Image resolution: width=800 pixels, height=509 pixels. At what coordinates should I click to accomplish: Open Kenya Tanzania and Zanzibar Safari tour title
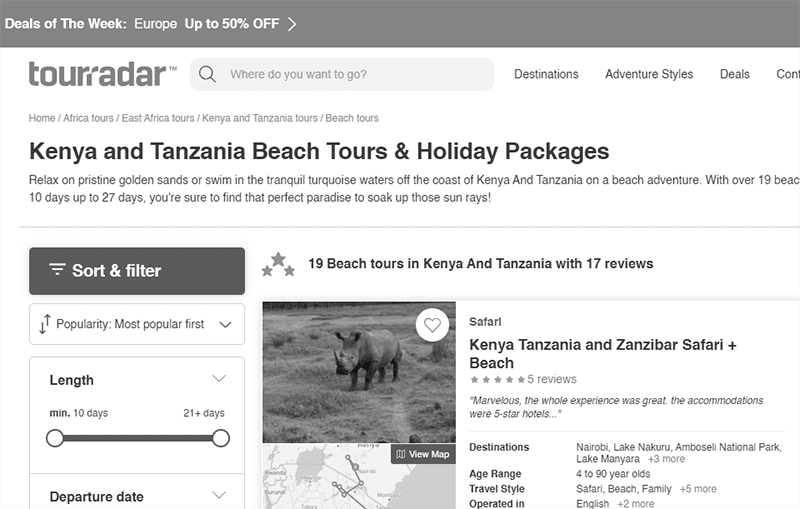(603, 354)
